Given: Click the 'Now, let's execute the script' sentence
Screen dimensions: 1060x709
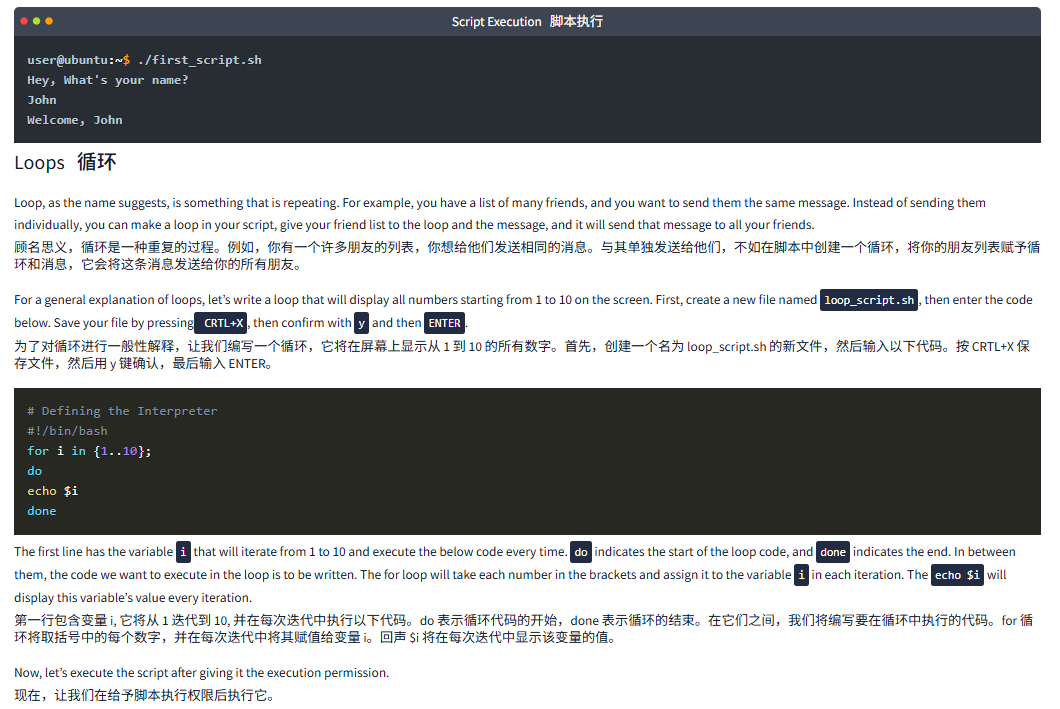Looking at the screenshot, I should pos(201,673).
